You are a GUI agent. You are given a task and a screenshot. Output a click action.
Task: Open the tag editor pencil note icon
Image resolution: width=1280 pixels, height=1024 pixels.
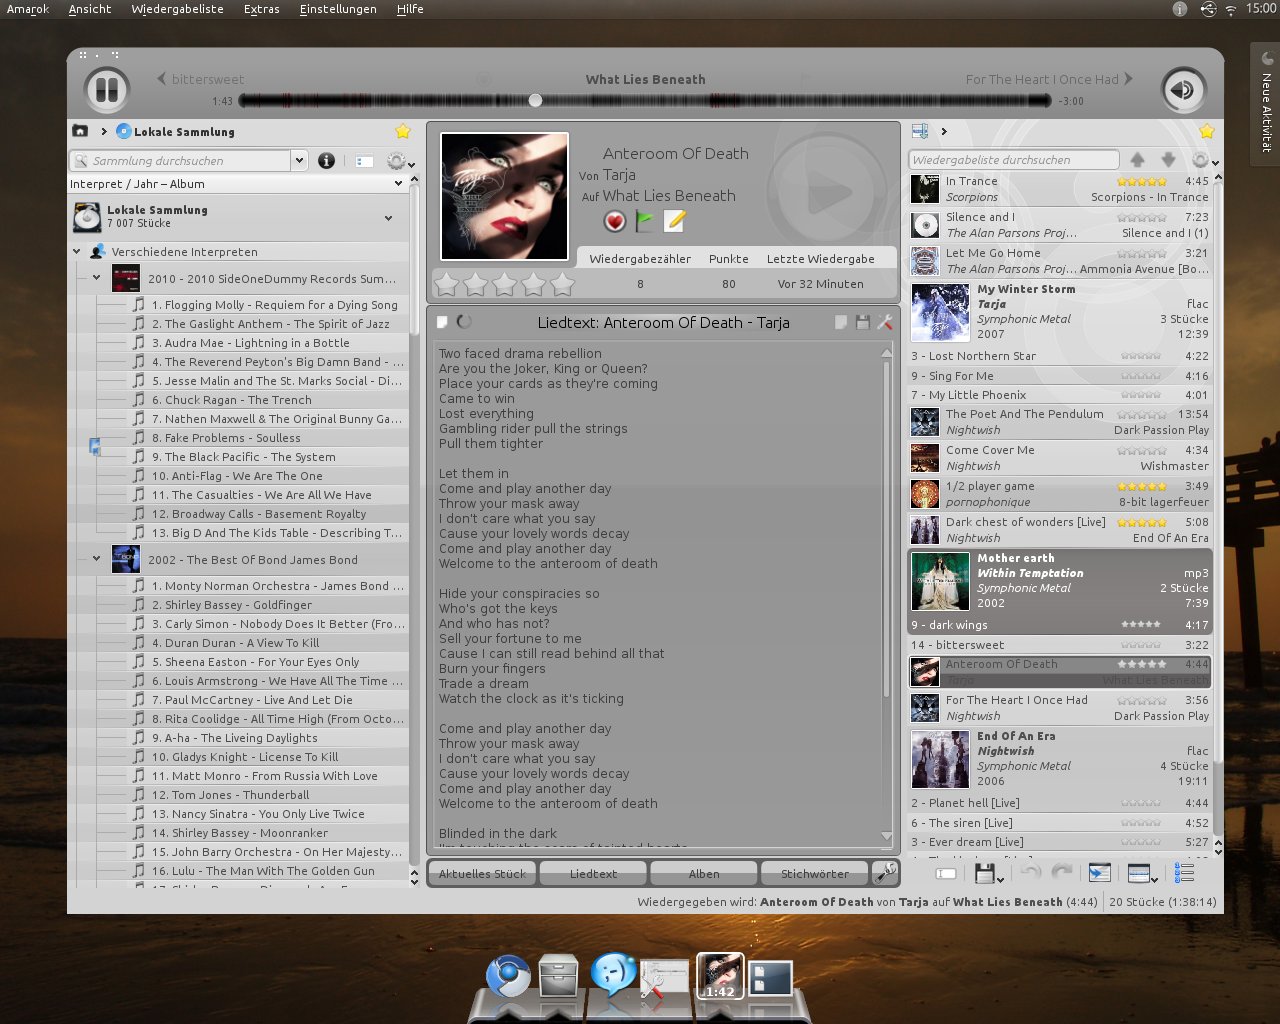675,221
